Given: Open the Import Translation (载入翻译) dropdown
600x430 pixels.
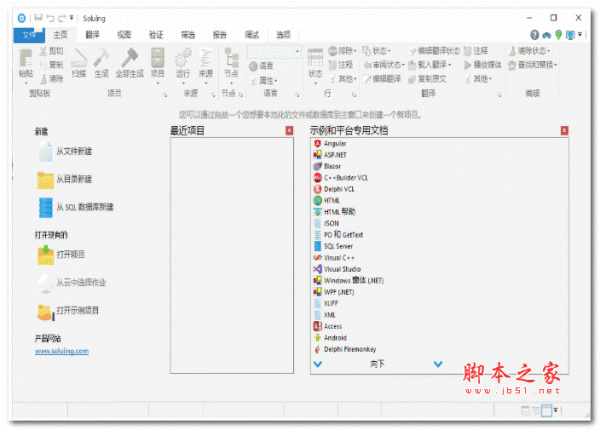Looking at the screenshot, I should pyautogui.click(x=430, y=65).
